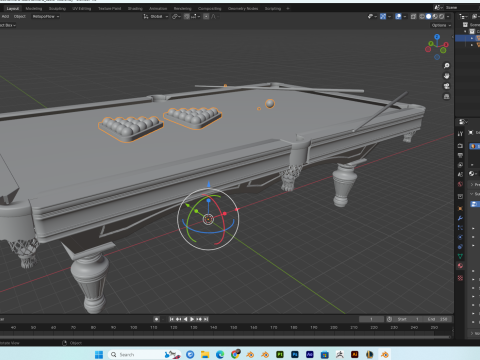
Task: Open the Modeling workspace tab
Action: (x=34, y=9)
